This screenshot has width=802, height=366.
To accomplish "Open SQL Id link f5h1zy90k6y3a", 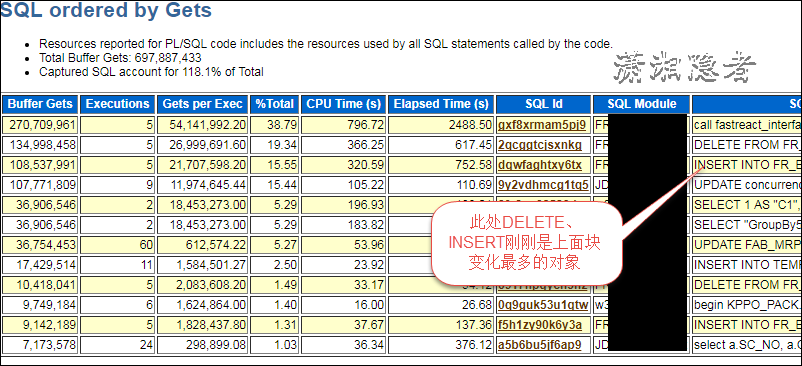I will tap(540, 325).
